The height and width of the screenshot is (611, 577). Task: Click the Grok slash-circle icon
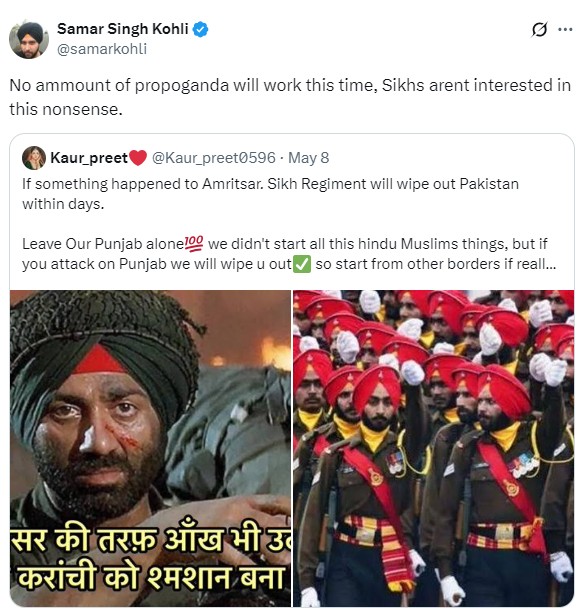(x=539, y=29)
